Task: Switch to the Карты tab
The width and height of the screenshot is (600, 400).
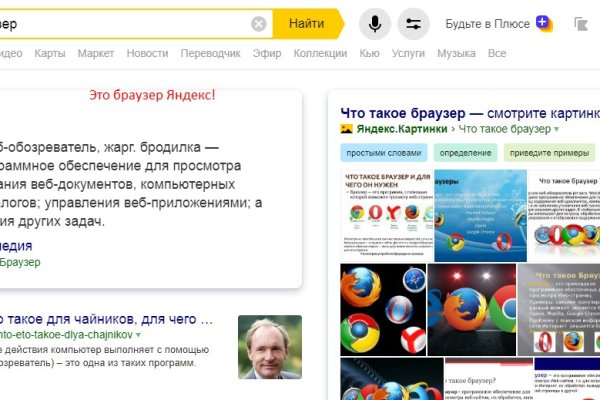Action: pos(50,53)
